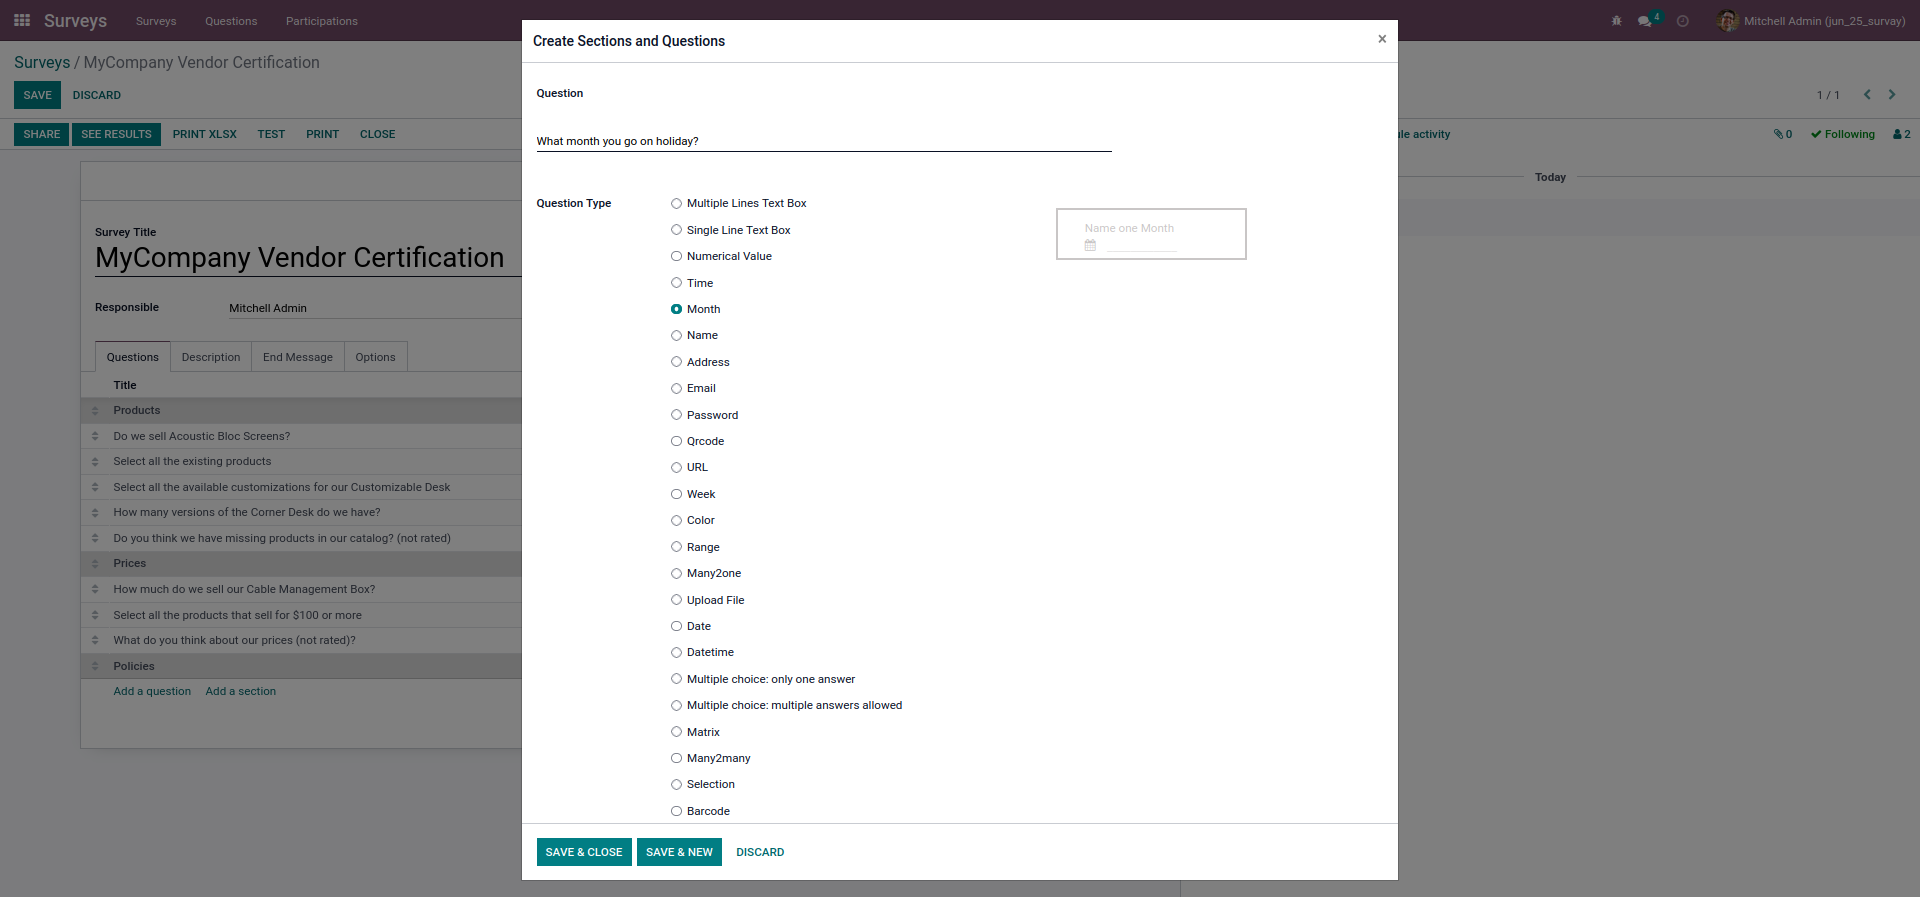The height and width of the screenshot is (897, 1920).
Task: Choose the Name question type
Action: coord(677,335)
